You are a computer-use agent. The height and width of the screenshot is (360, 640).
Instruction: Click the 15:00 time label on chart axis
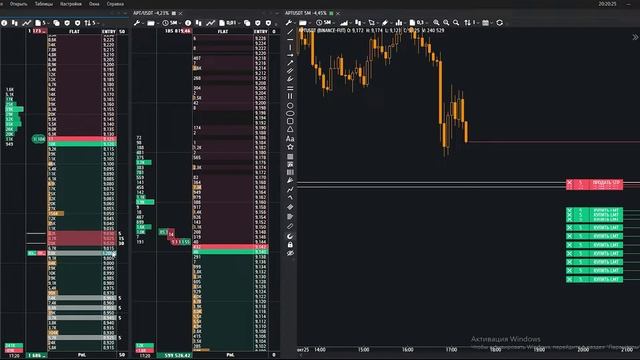pyautogui.click(x=363, y=350)
